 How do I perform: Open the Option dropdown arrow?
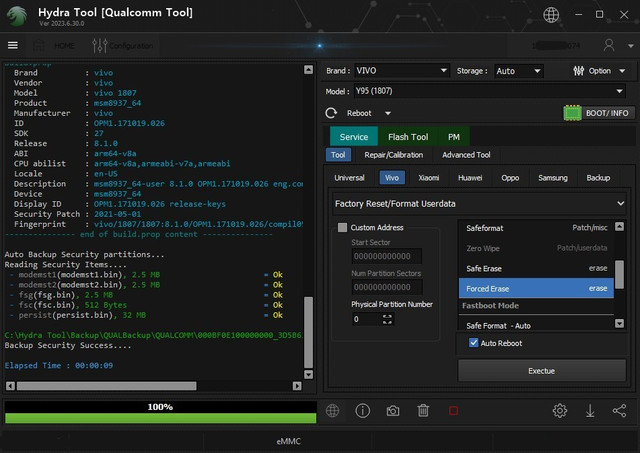[622, 71]
